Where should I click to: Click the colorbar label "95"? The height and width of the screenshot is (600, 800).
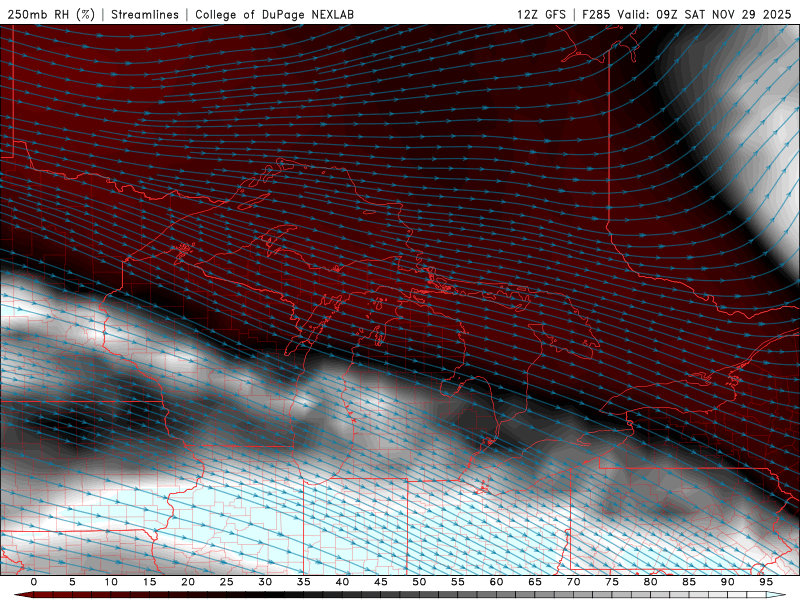click(x=766, y=582)
